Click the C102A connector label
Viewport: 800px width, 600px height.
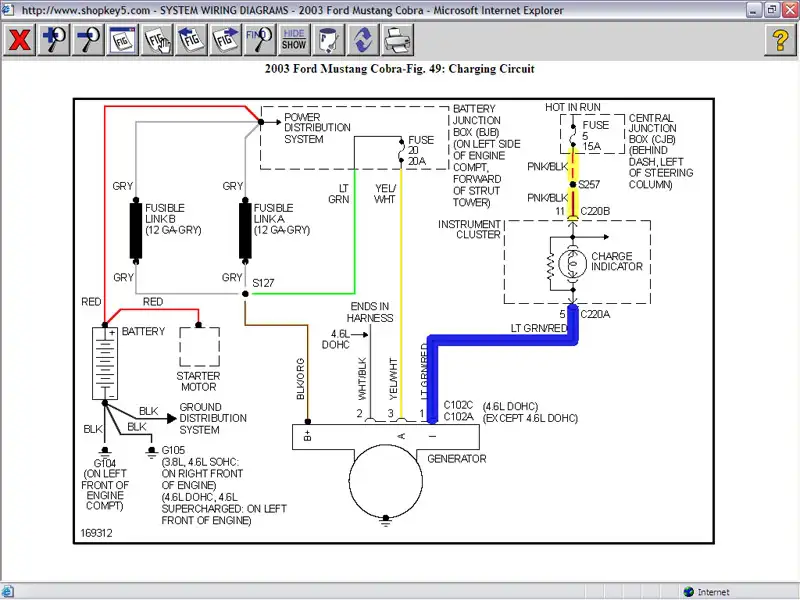tap(458, 417)
